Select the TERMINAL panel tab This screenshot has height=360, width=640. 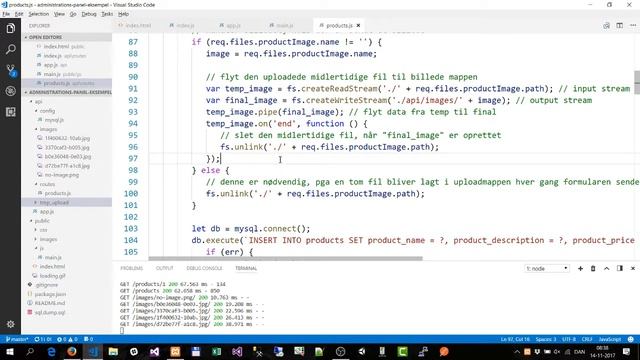pyautogui.click(x=246, y=268)
